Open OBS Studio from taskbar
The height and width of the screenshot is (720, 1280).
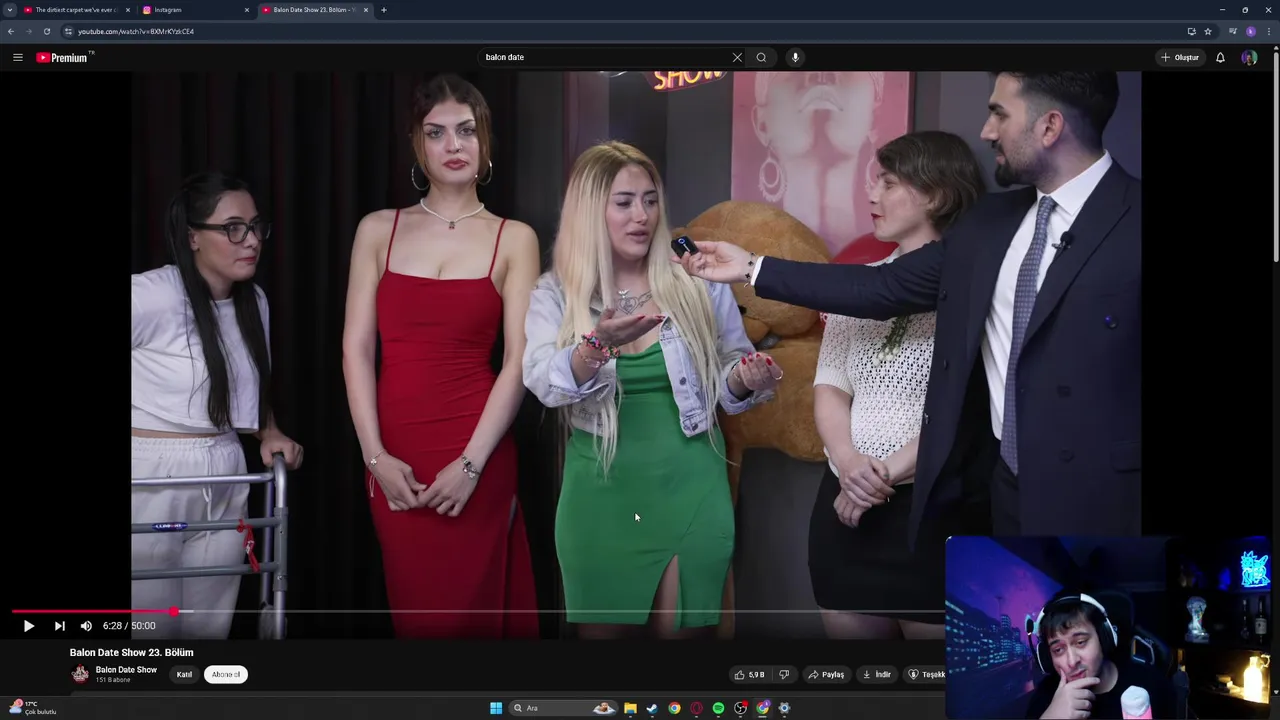tap(740, 708)
